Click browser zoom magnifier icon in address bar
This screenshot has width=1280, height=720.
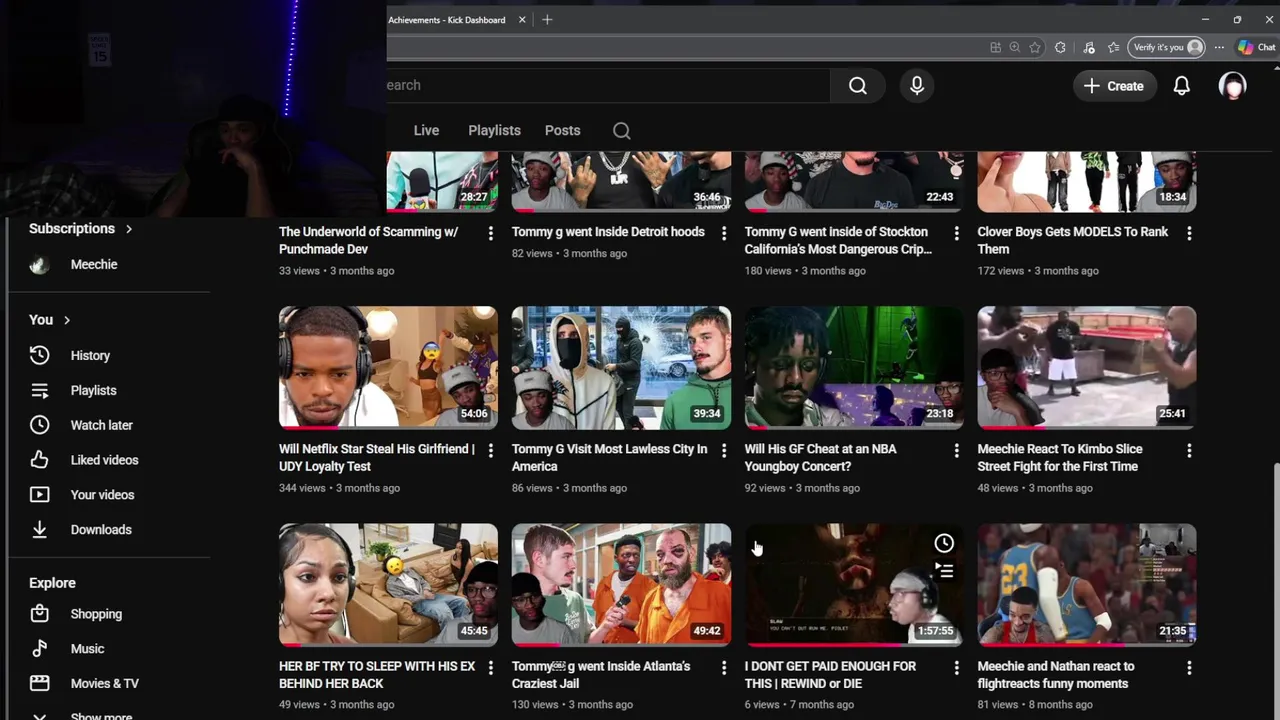tap(1014, 47)
